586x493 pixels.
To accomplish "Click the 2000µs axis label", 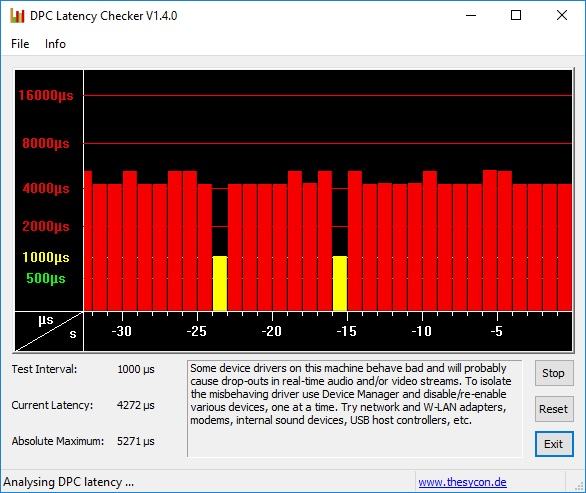I will pos(46,227).
